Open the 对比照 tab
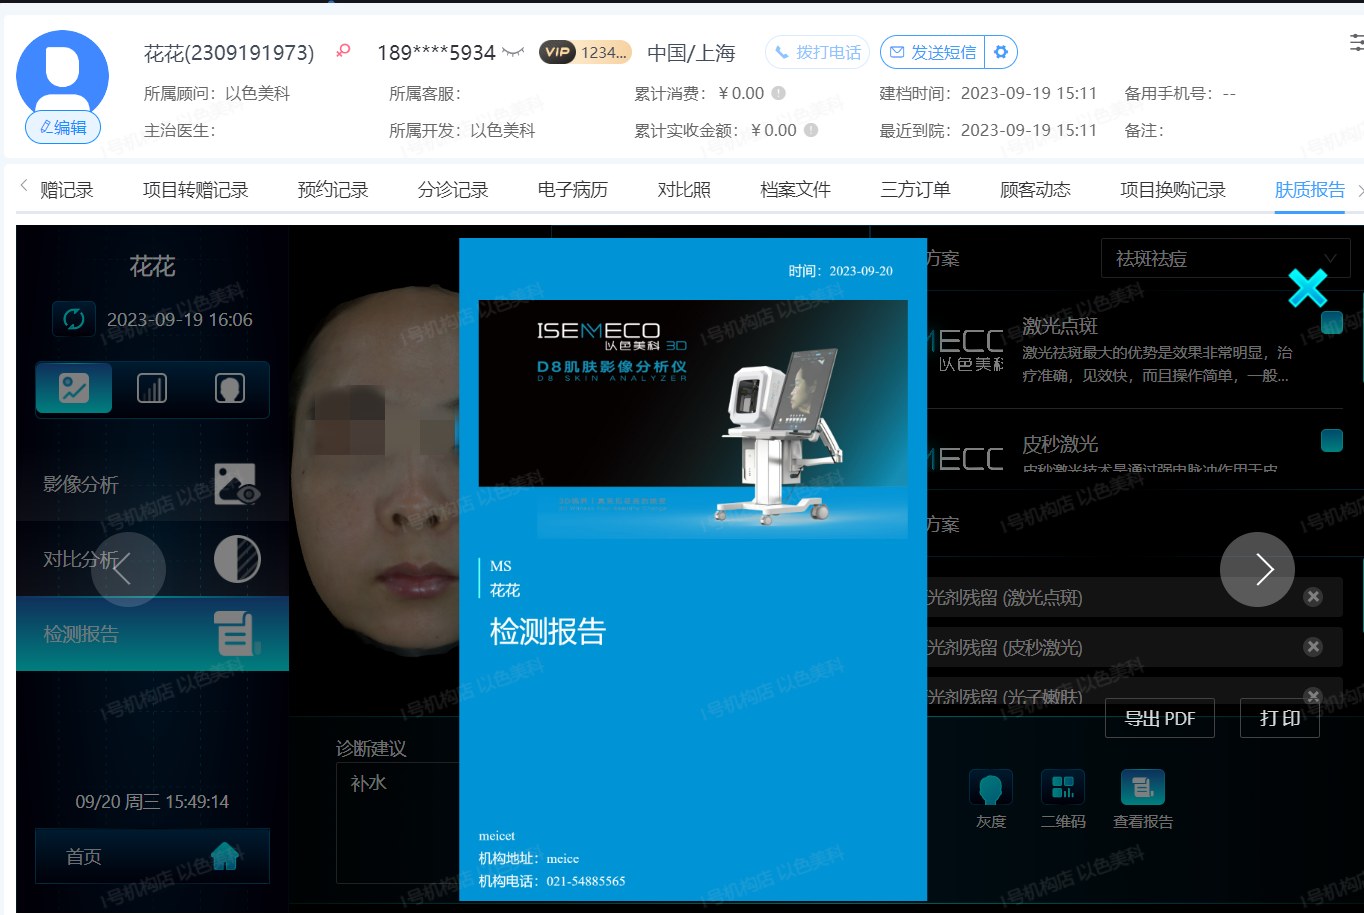This screenshot has height=915, width=1364. point(684,190)
